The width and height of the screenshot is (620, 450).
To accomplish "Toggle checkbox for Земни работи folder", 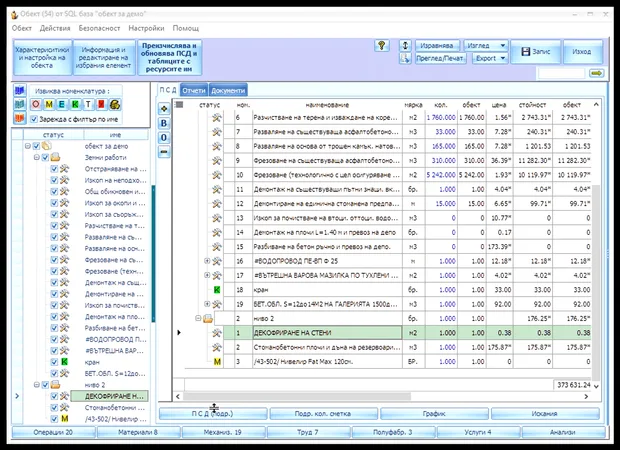I will tap(45, 157).
